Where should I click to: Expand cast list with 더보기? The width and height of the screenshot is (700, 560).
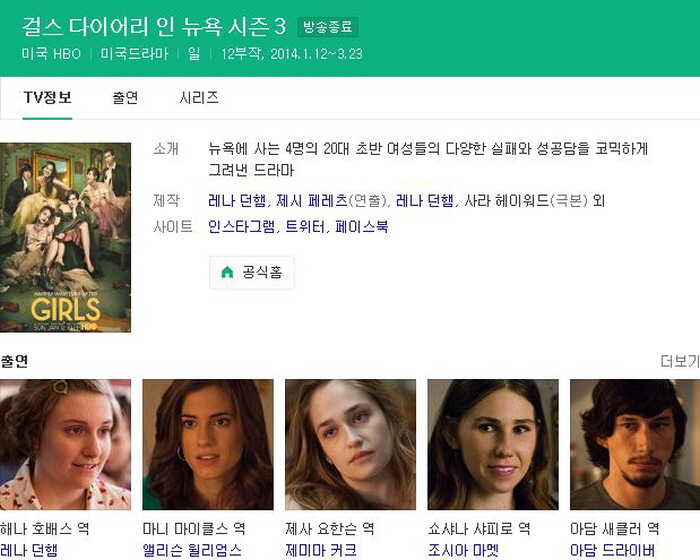click(x=679, y=361)
